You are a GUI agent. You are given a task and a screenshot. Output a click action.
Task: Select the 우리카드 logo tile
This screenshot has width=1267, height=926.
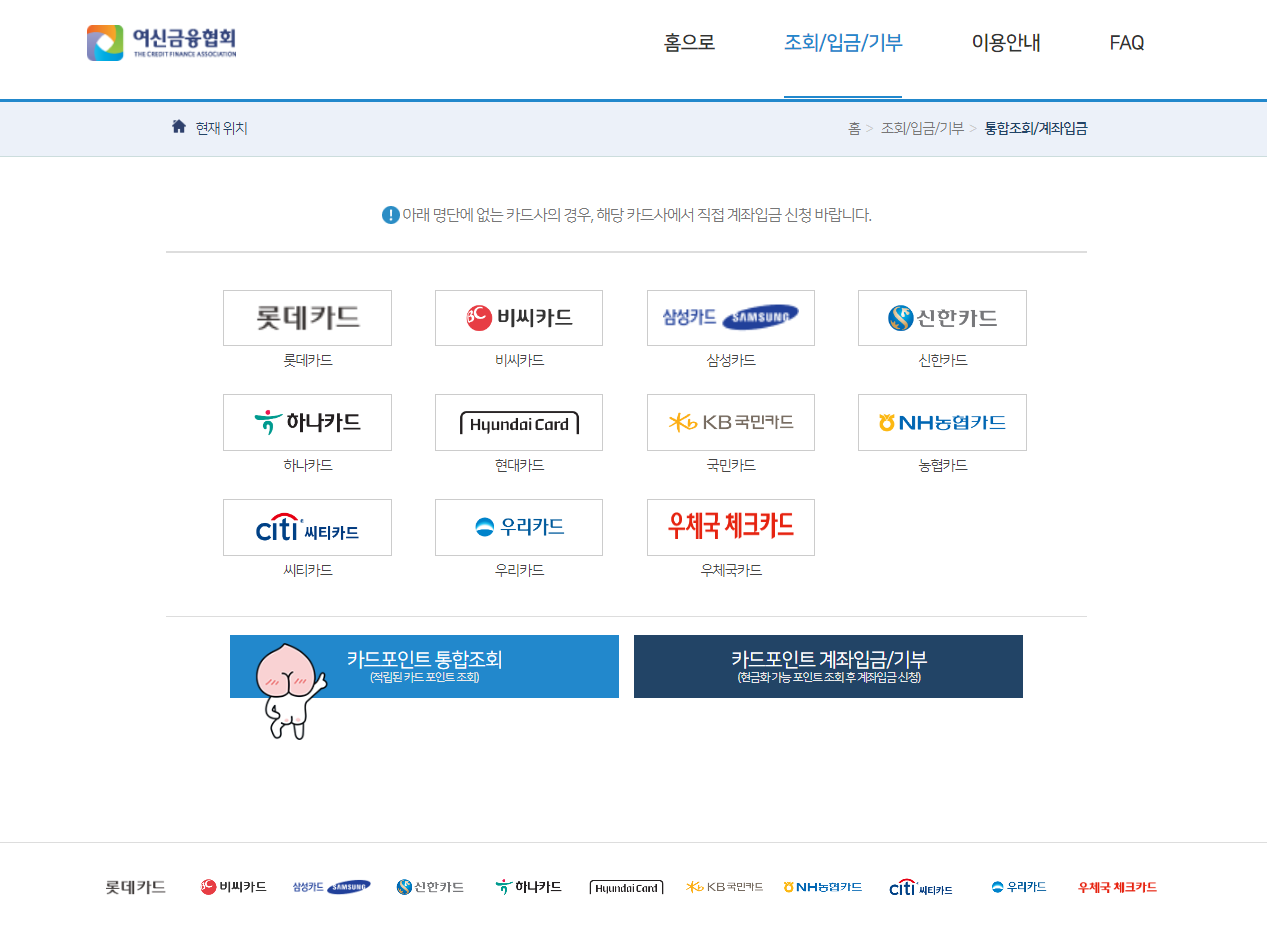[x=519, y=527]
